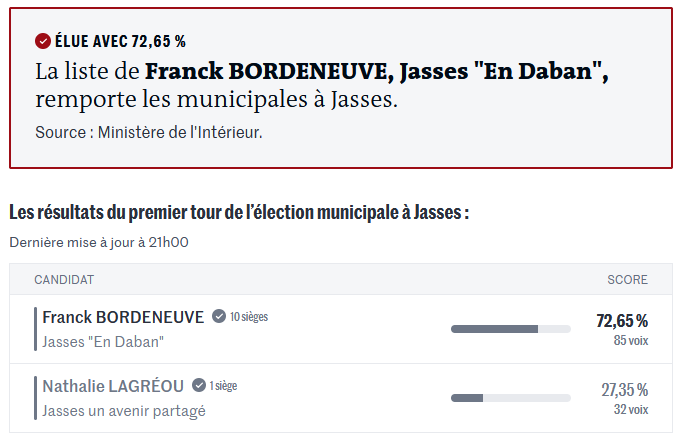Screen dimensions: 682x439
Task: Select candidate Franck BORDENEUVE in the table
Action: point(123,317)
